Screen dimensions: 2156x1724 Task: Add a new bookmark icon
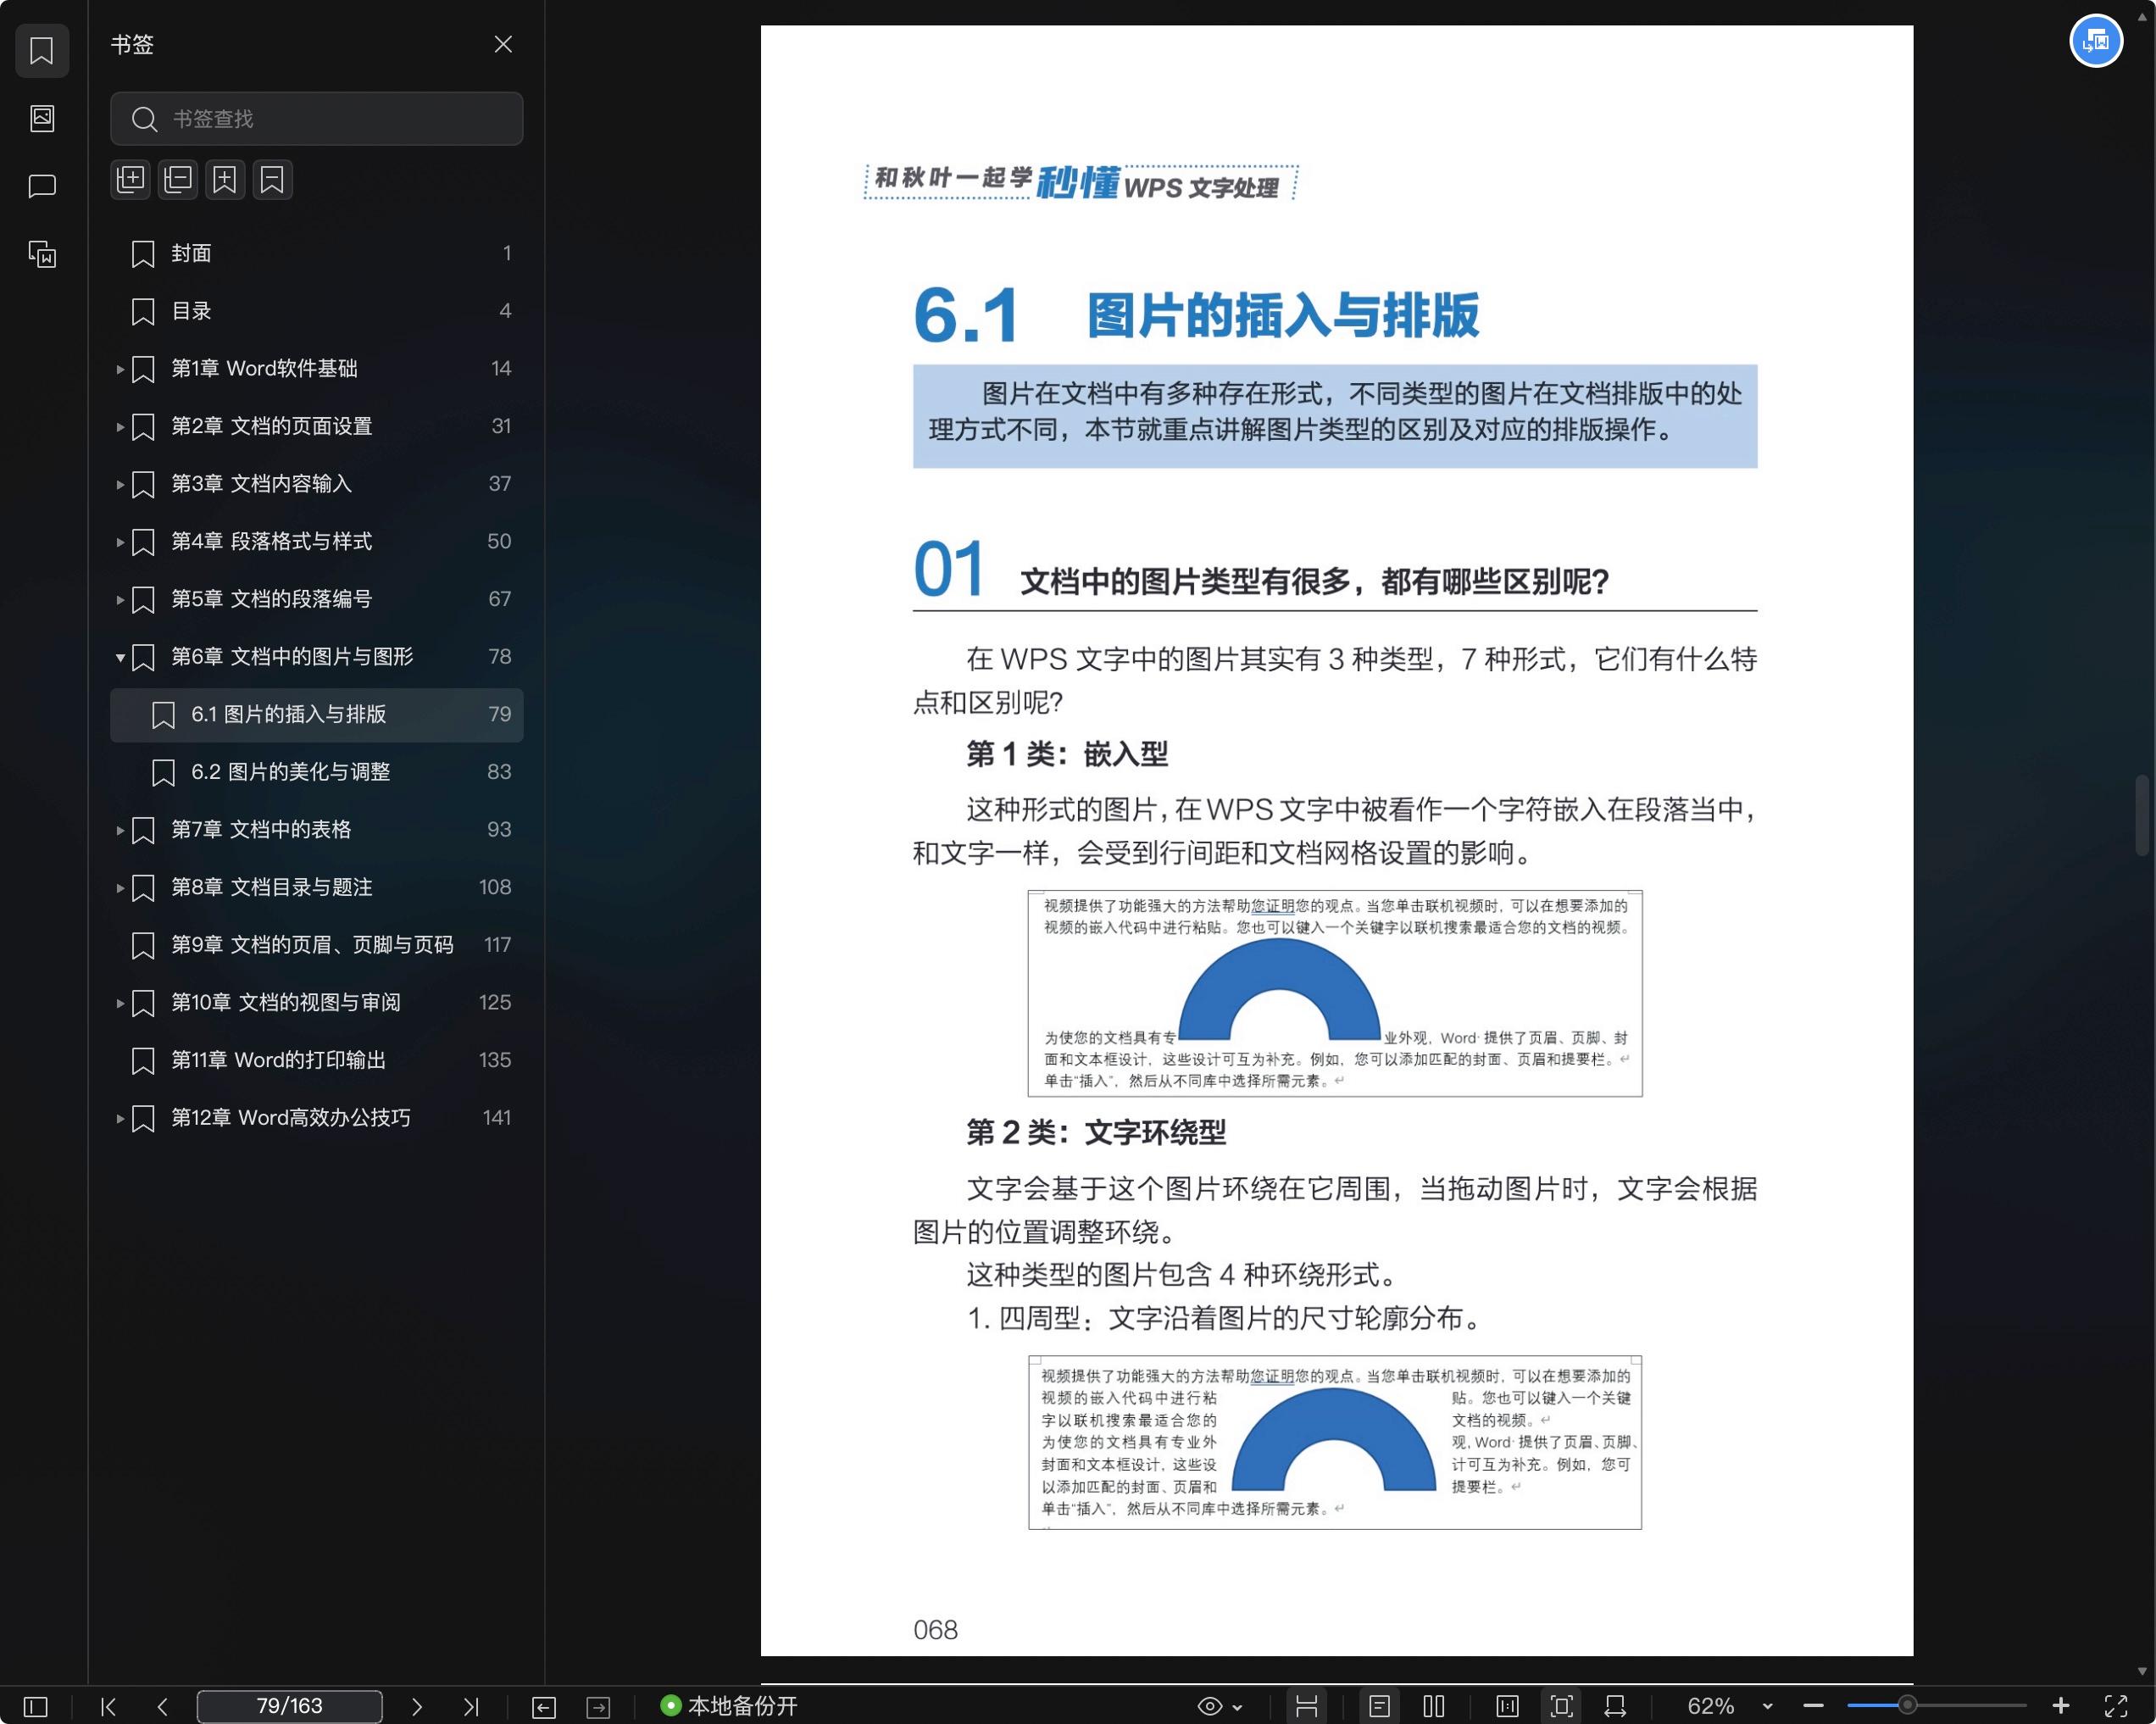point(225,180)
